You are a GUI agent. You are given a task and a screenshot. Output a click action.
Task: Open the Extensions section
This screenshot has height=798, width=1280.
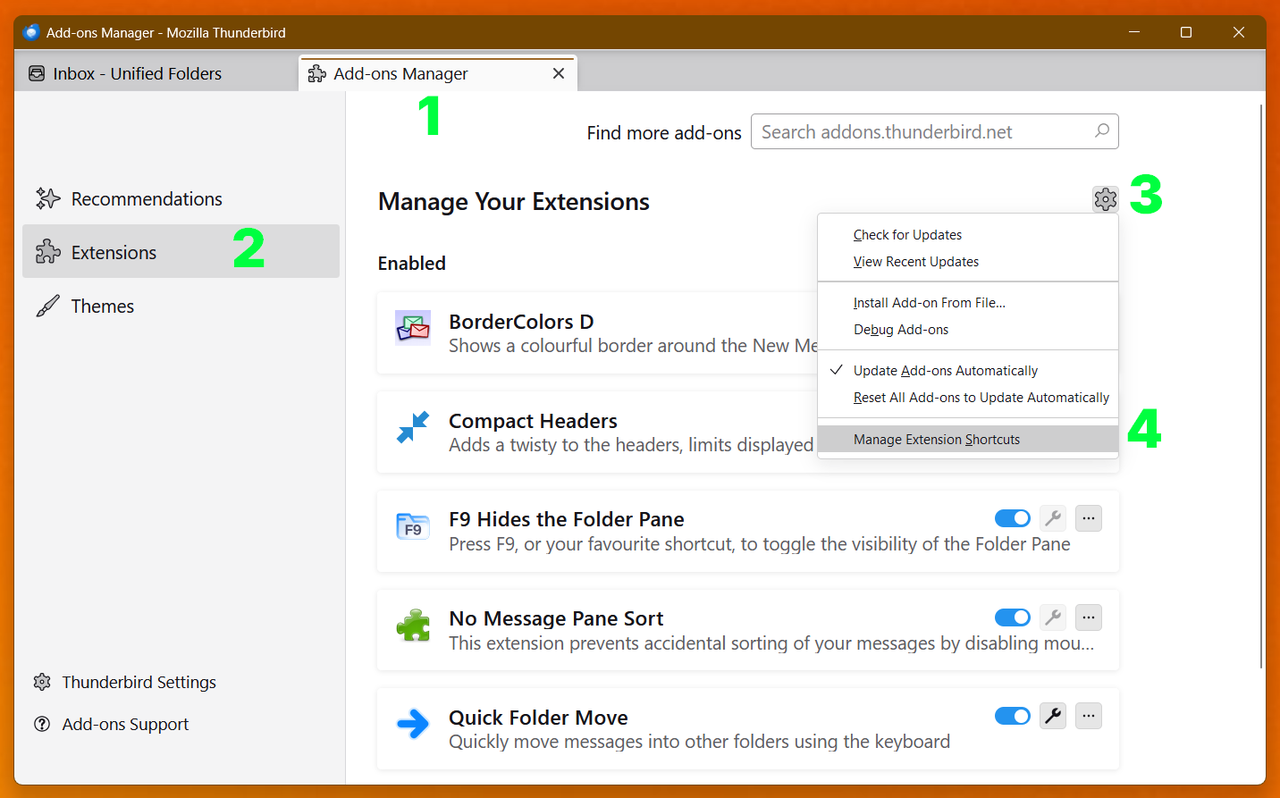pyautogui.click(x=181, y=251)
